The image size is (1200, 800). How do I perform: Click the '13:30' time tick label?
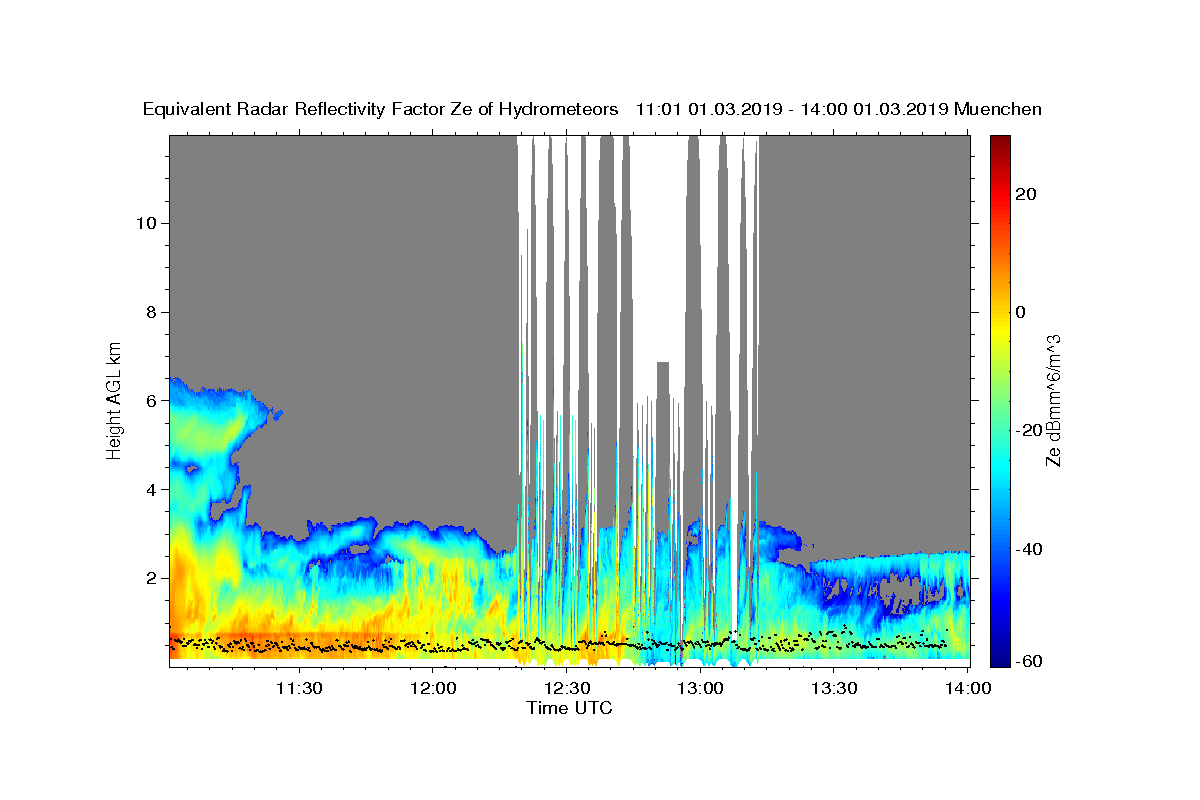[x=834, y=688]
